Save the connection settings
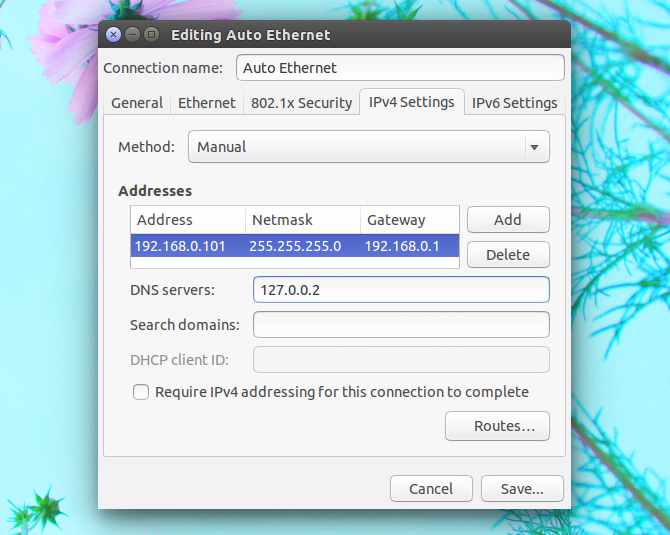The image size is (670, 535). pos(522,488)
